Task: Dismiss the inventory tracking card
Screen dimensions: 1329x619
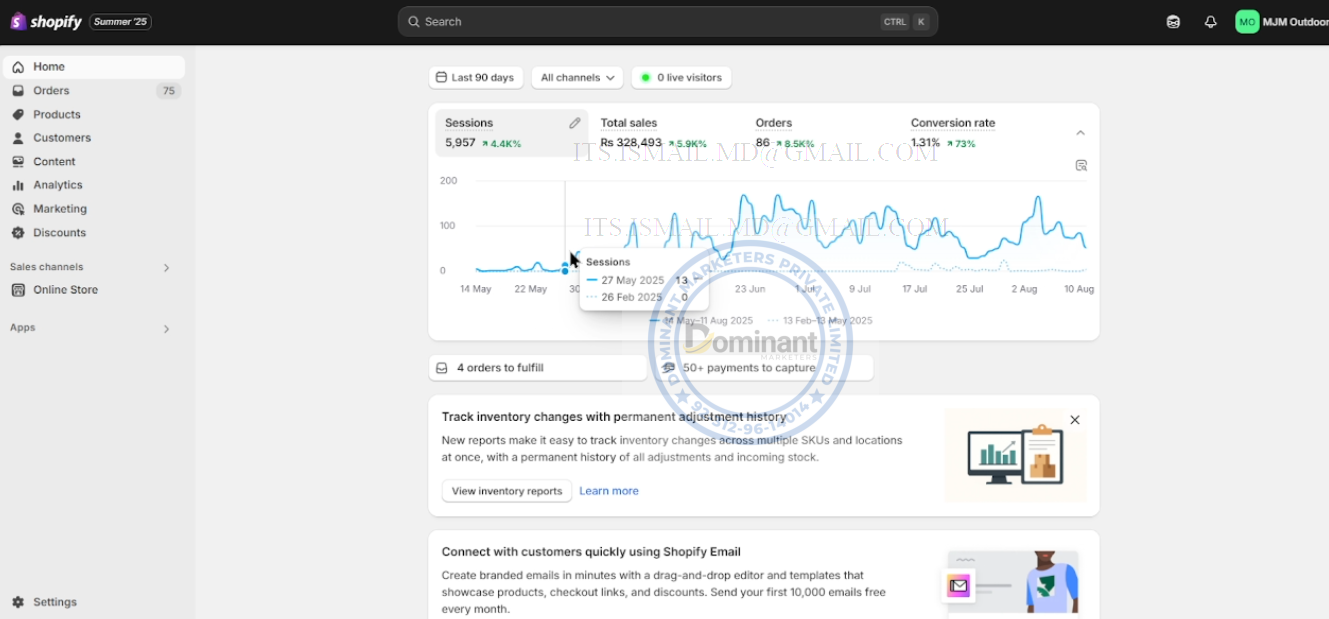Action: pos(1075,420)
